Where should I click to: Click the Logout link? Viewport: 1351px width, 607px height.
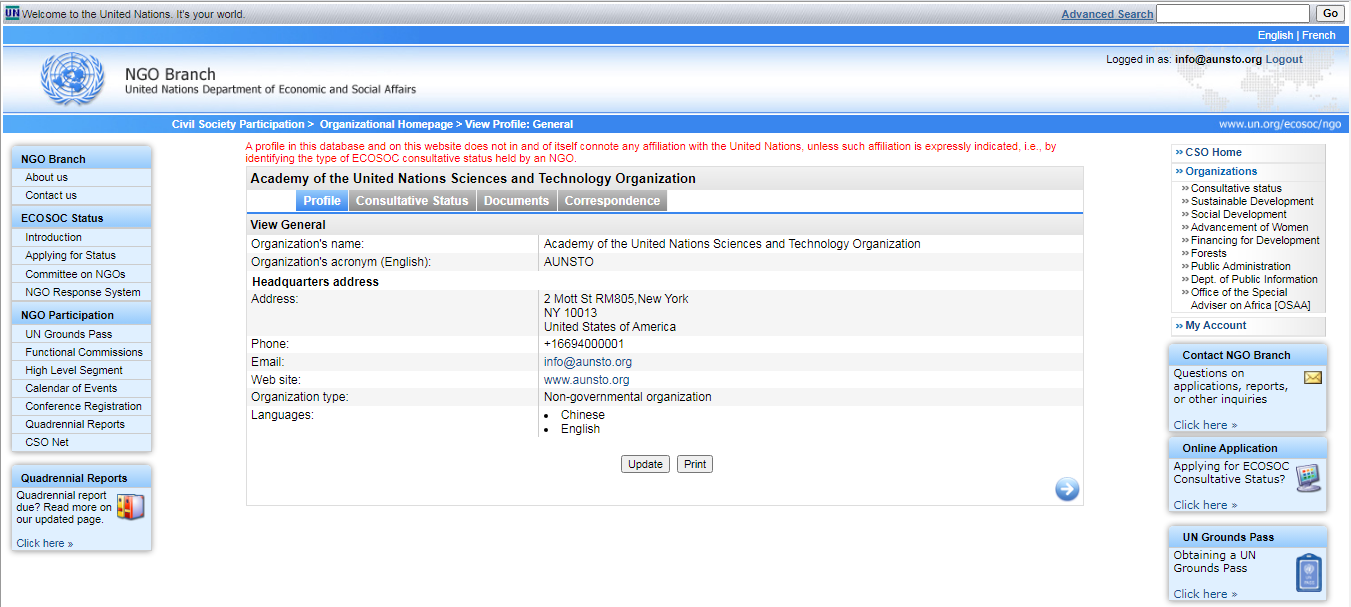1284,59
